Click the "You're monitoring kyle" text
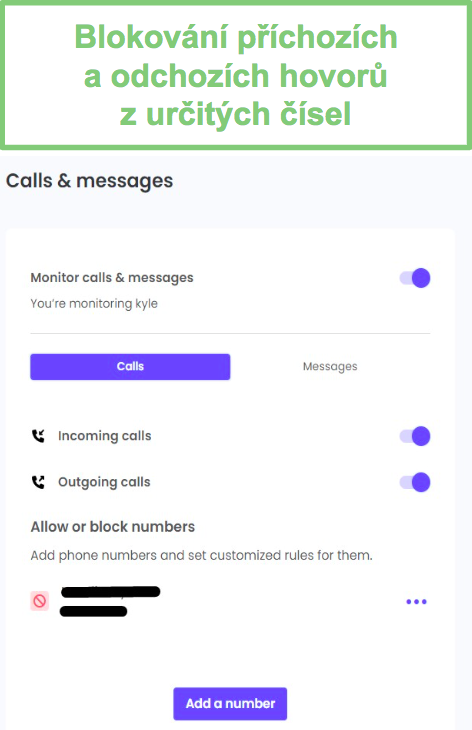The image size is (472, 730). (94, 304)
